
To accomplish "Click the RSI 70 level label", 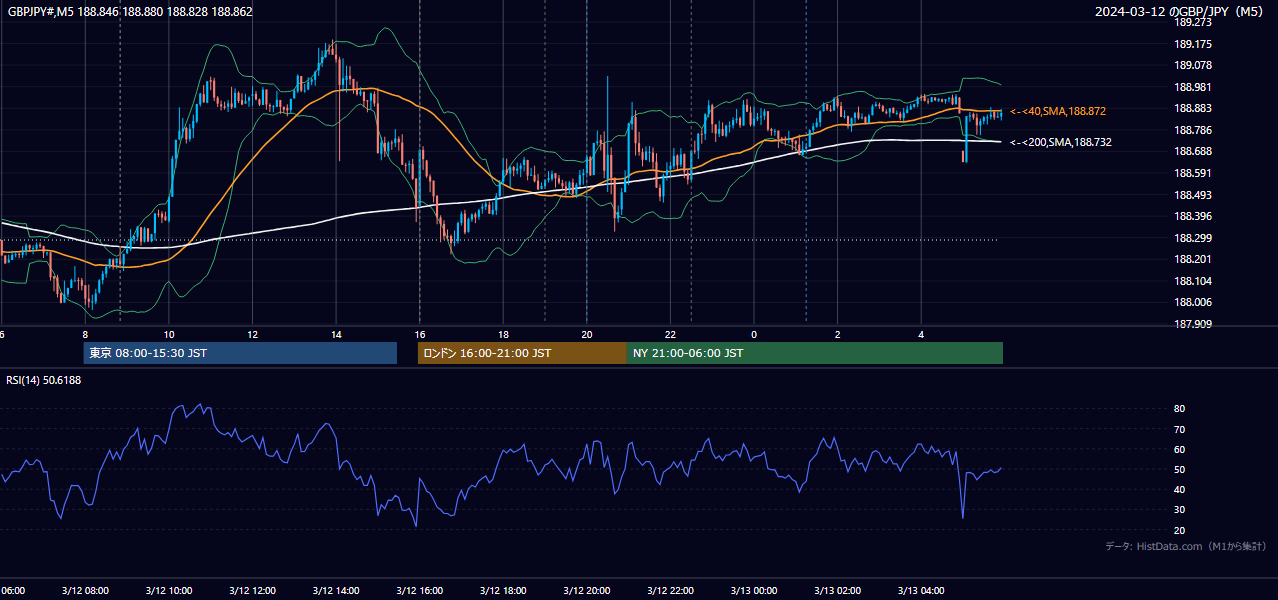I will [x=1179, y=429].
